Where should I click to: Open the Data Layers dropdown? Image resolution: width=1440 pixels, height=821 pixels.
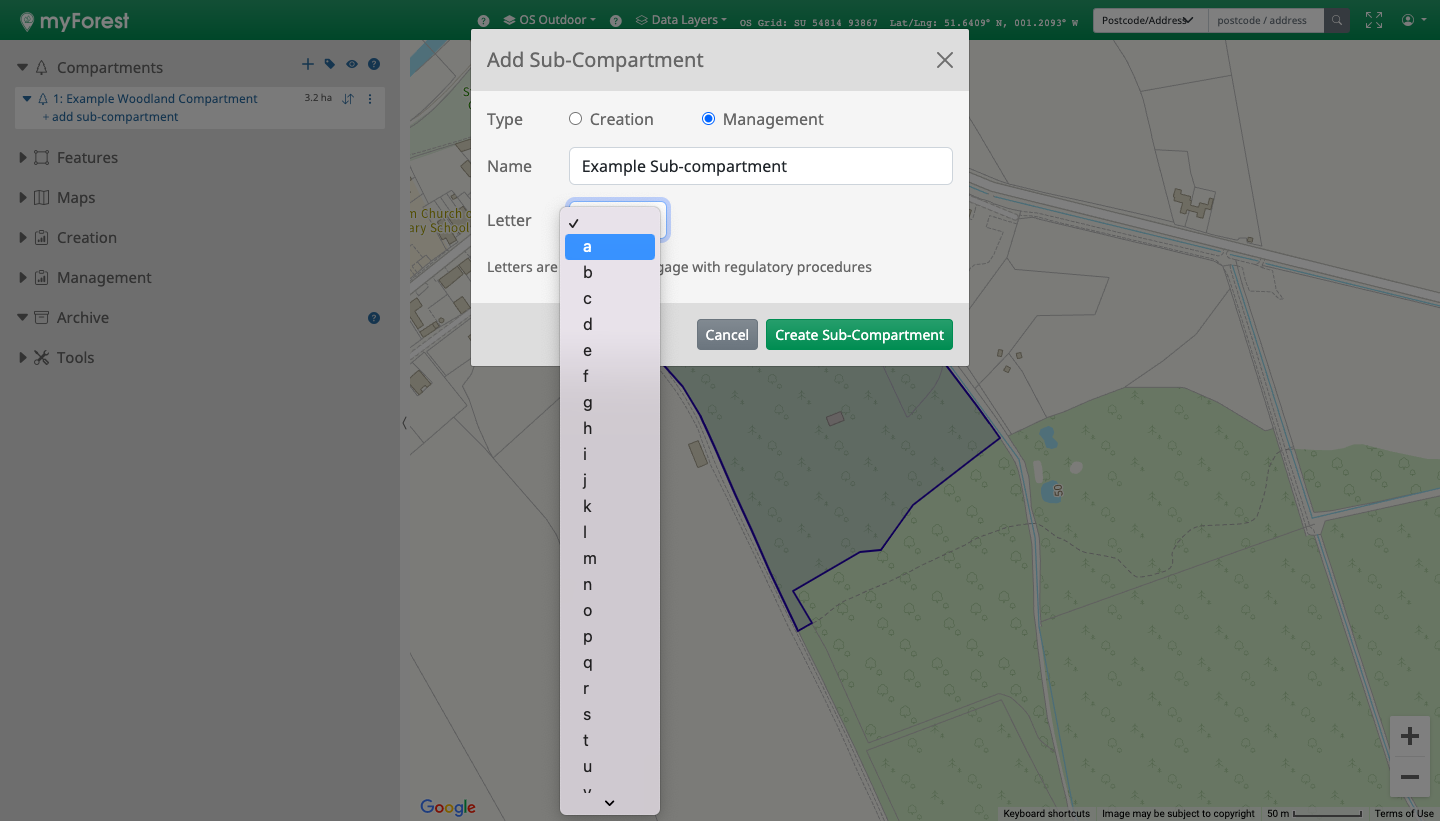(682, 20)
